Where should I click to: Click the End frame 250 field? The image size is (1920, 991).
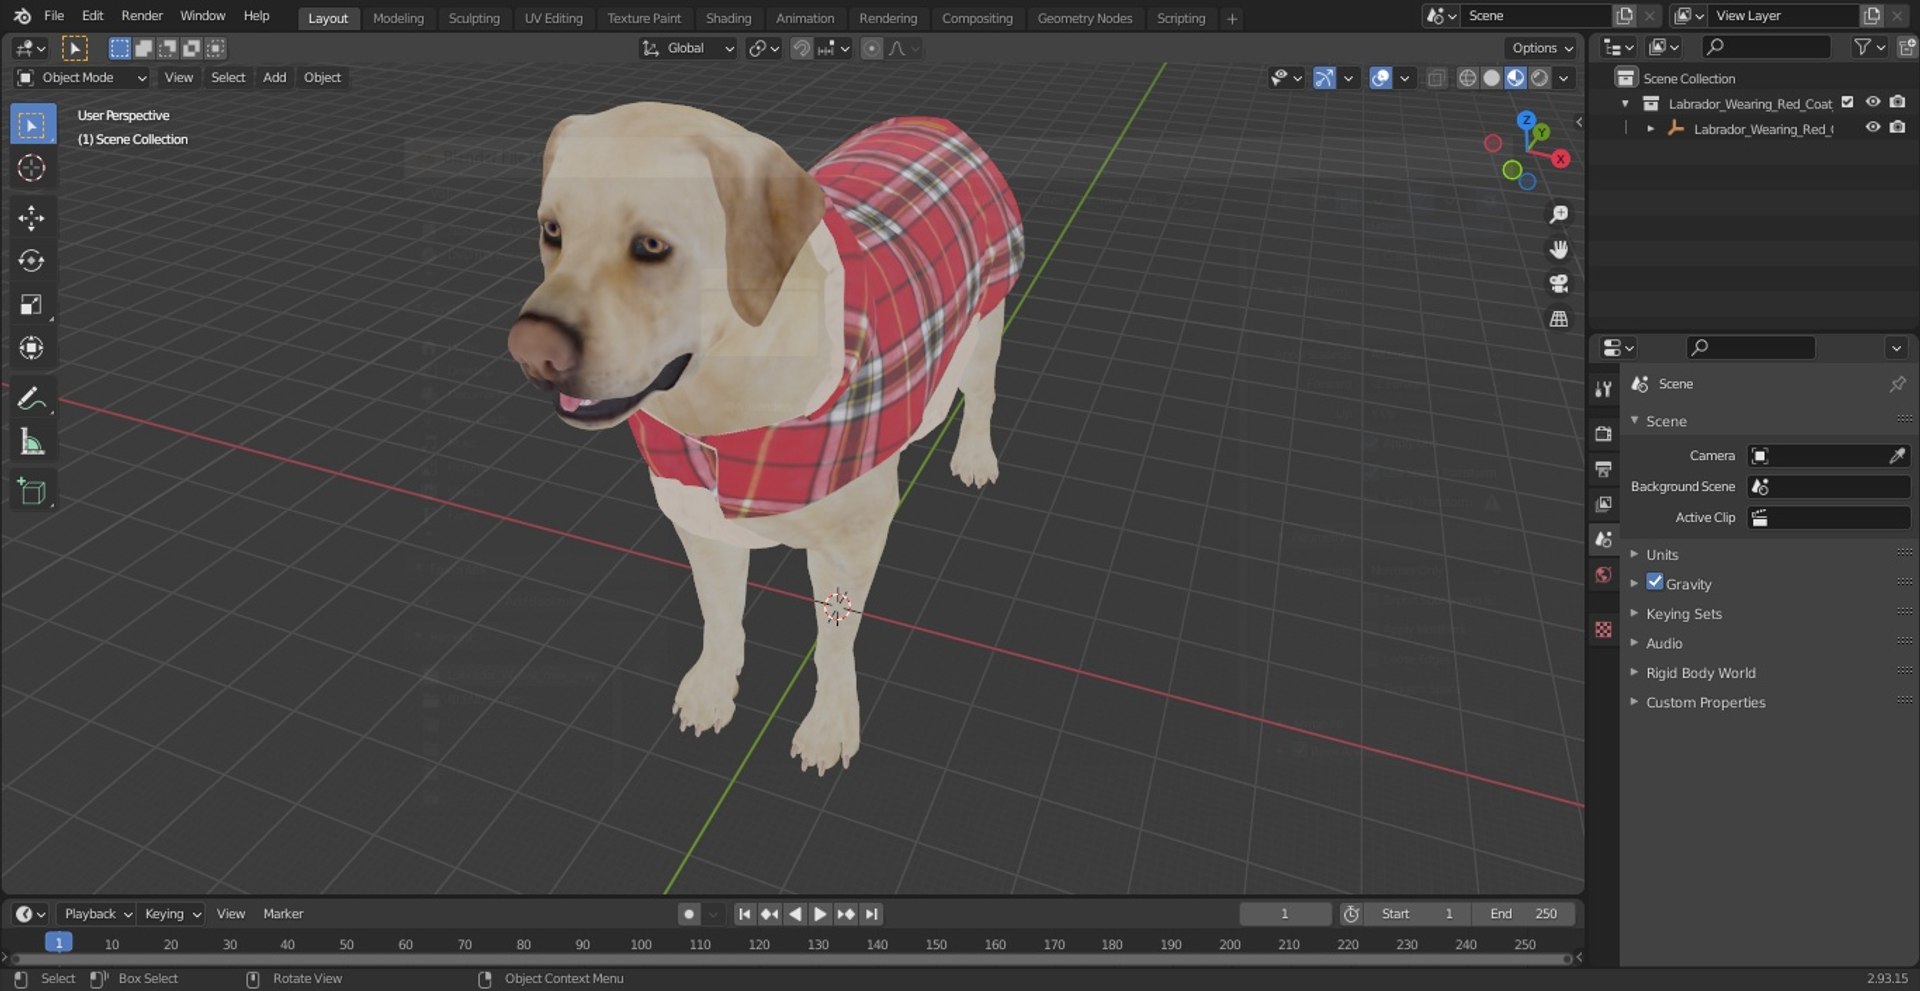(1523, 914)
